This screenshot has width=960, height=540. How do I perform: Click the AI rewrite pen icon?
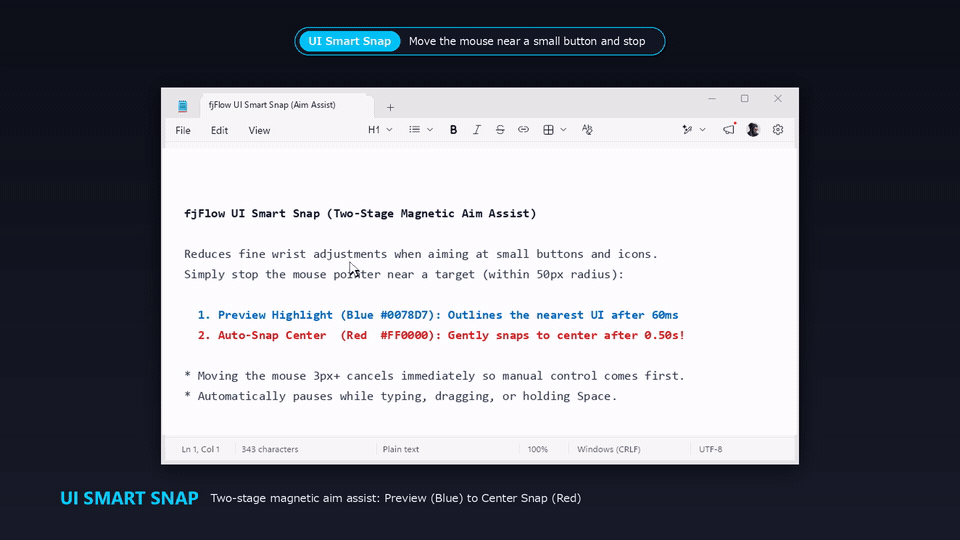point(688,130)
